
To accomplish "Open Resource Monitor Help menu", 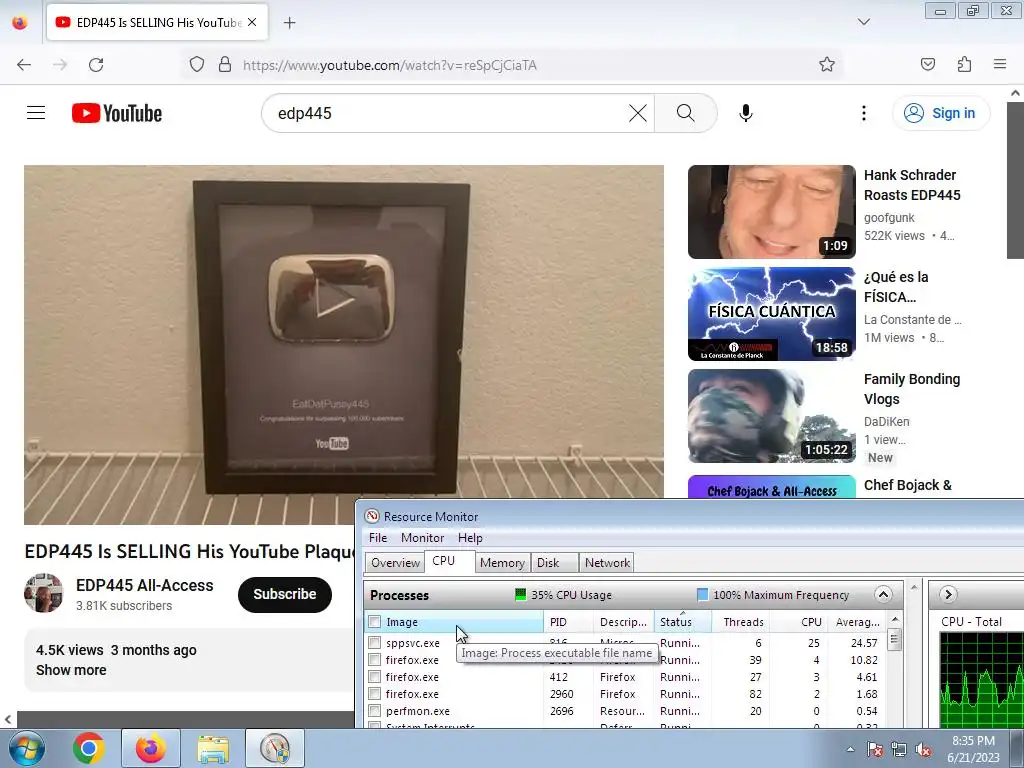I will (470, 537).
